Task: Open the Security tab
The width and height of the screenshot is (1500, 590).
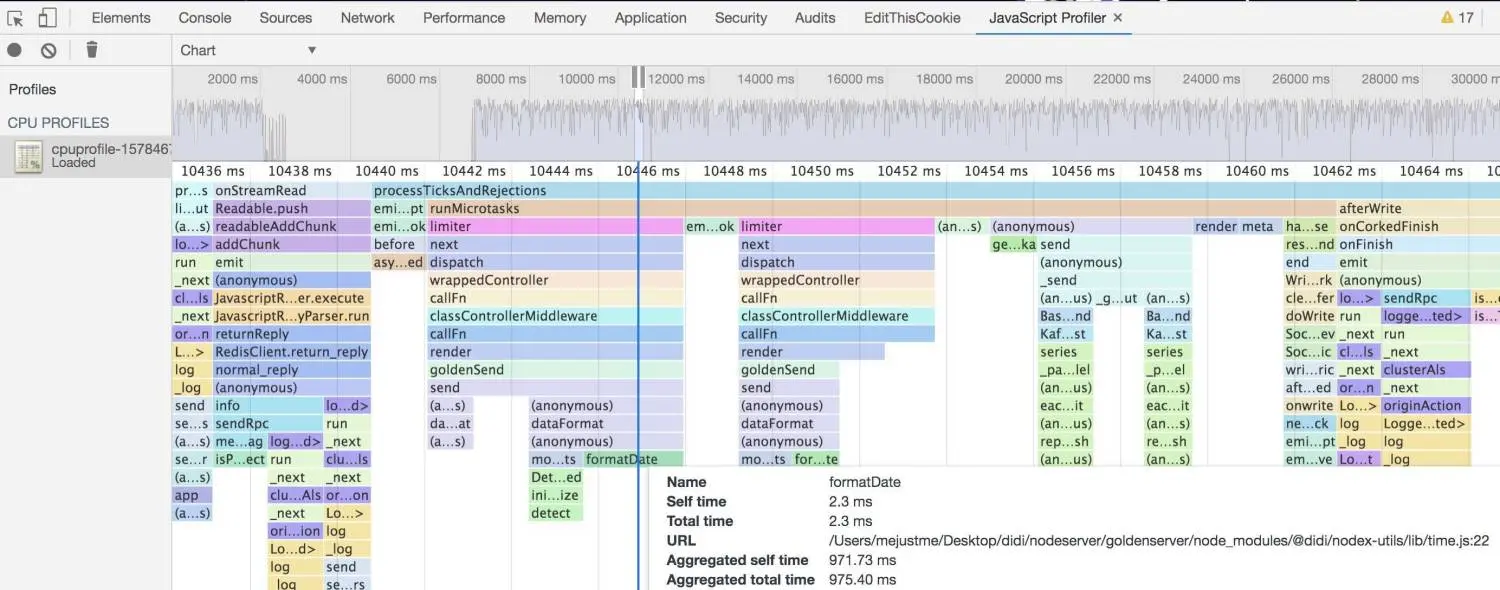Action: coord(741,18)
